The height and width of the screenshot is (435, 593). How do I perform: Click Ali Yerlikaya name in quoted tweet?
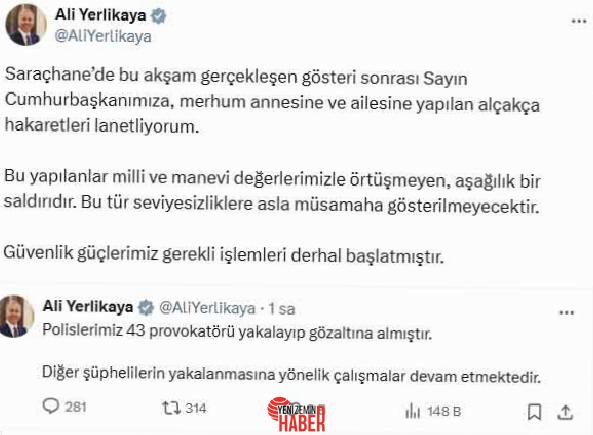88,306
